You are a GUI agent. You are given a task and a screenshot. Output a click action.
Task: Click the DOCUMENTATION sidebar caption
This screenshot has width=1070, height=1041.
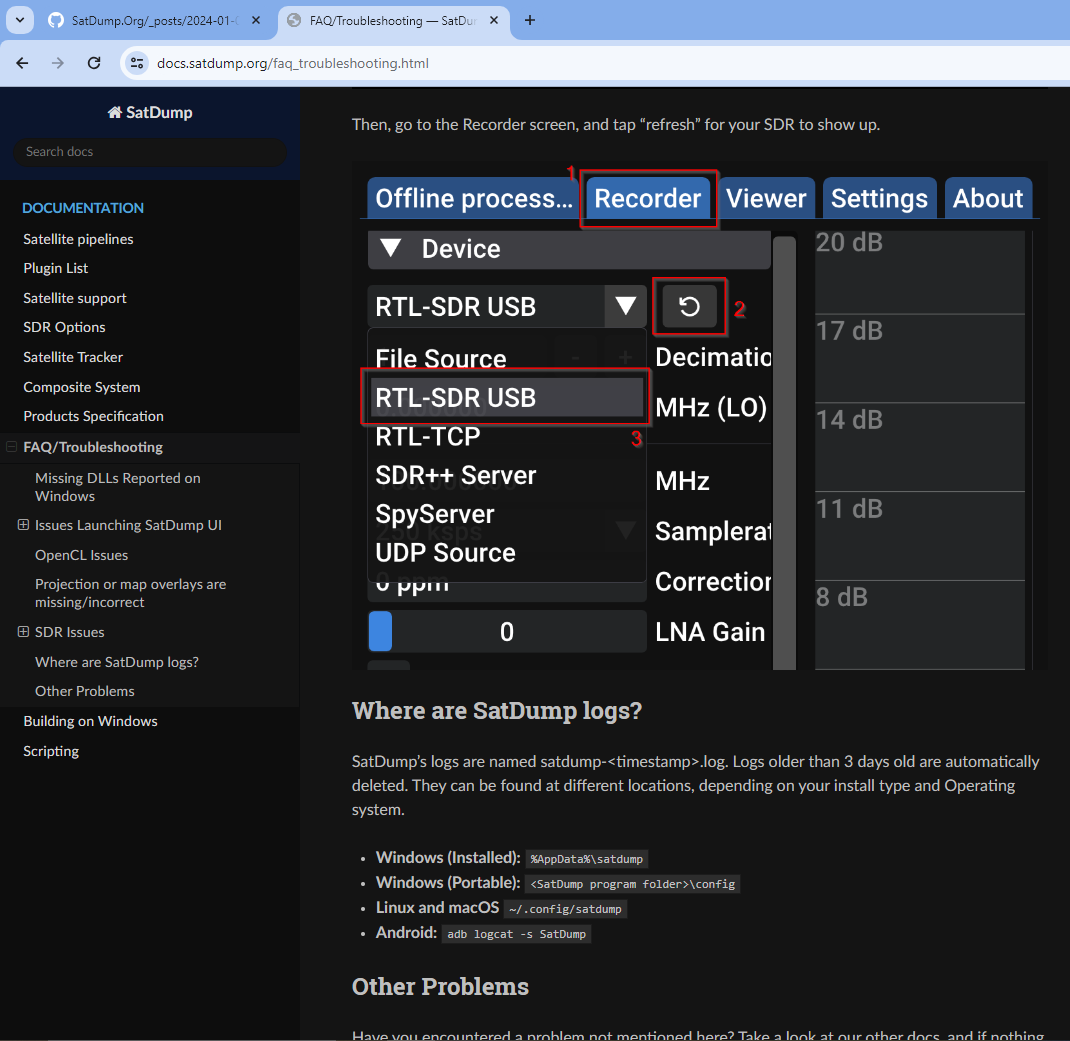coord(83,208)
